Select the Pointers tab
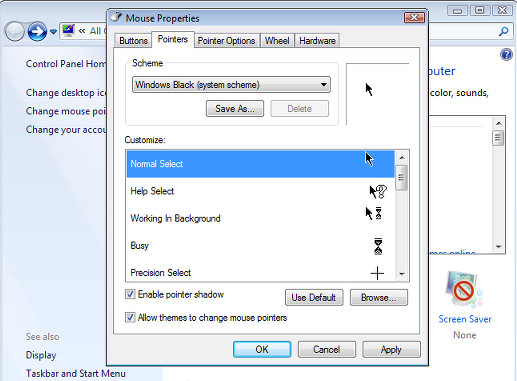This screenshot has width=517, height=381. point(173,39)
